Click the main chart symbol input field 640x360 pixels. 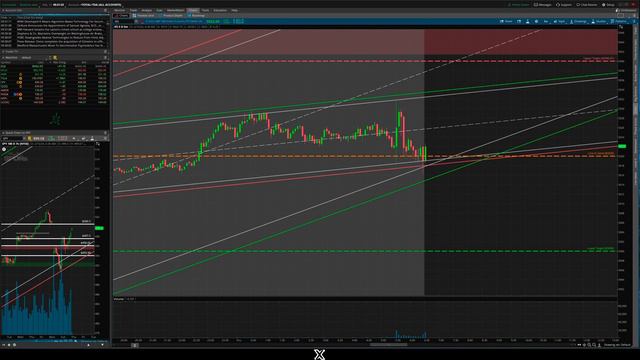[x=123, y=21]
